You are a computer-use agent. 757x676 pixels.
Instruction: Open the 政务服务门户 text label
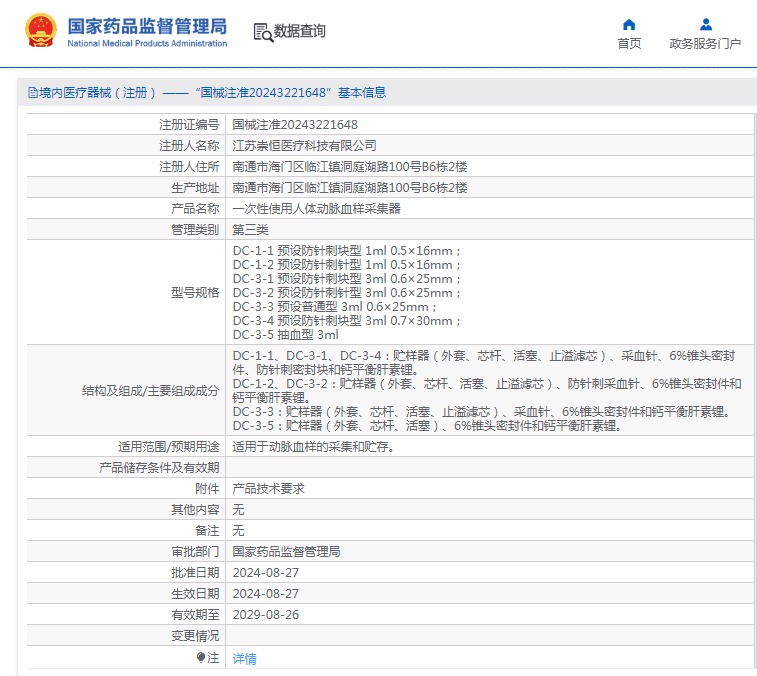click(705, 44)
